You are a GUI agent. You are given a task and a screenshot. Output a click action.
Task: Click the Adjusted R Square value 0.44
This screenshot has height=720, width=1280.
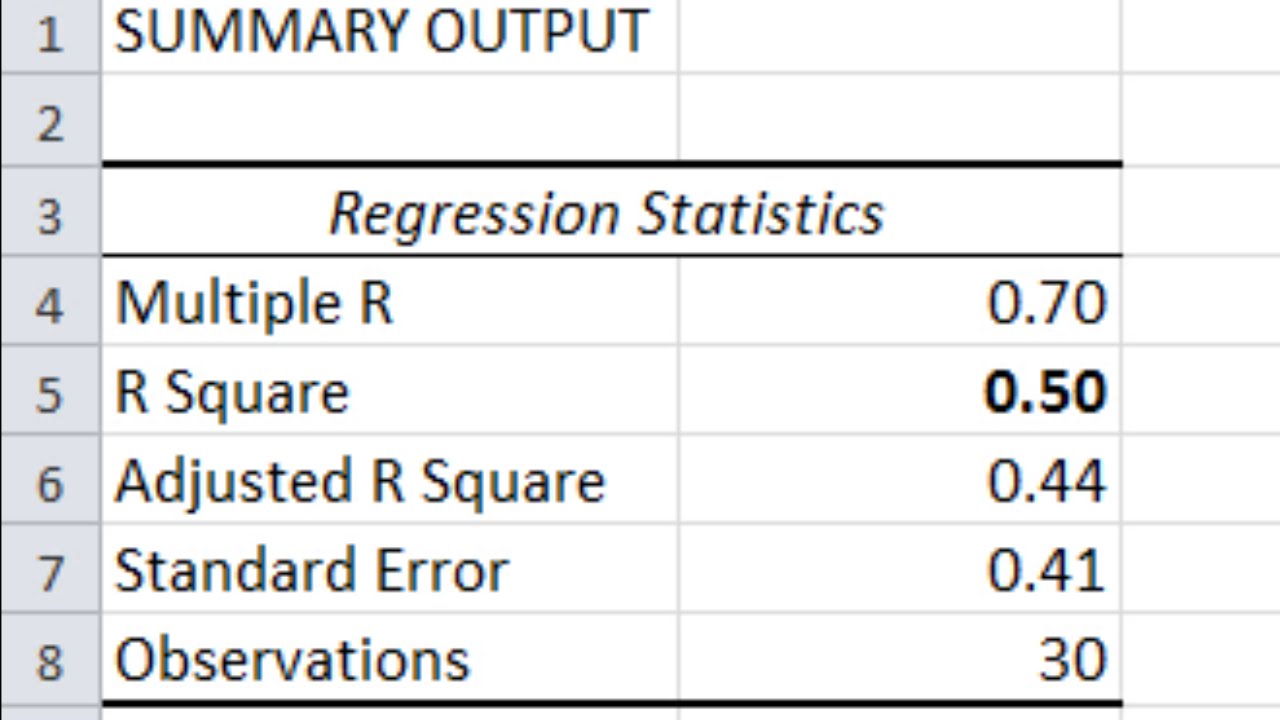(x=1046, y=481)
